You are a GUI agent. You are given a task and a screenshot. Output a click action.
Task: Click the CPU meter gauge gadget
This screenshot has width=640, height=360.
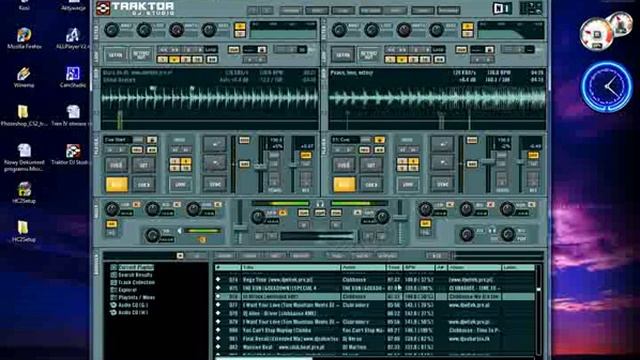[x=597, y=35]
